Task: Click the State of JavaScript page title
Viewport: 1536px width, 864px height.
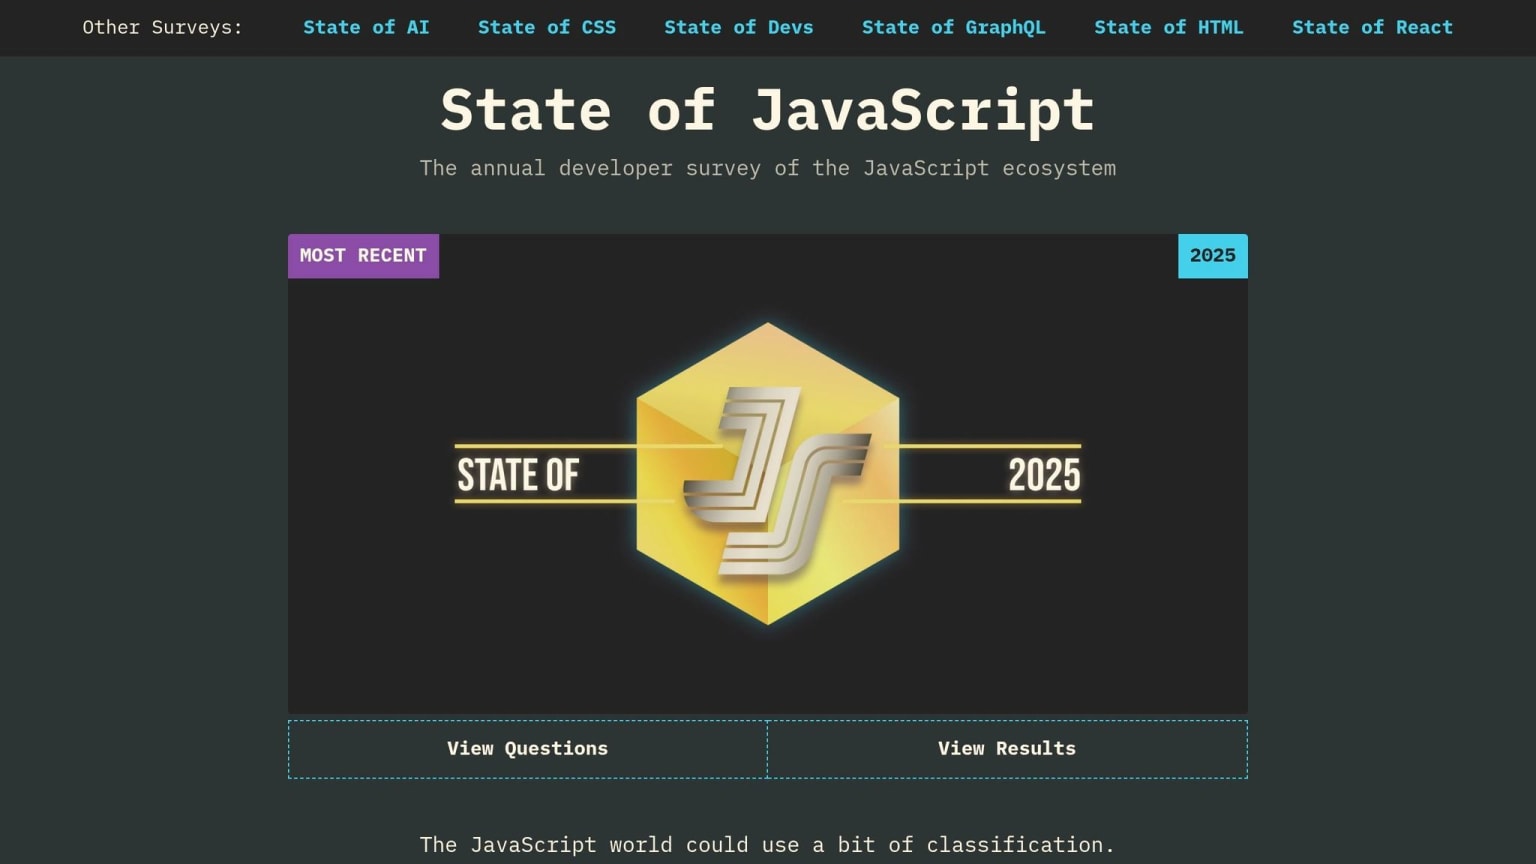Action: tap(768, 109)
